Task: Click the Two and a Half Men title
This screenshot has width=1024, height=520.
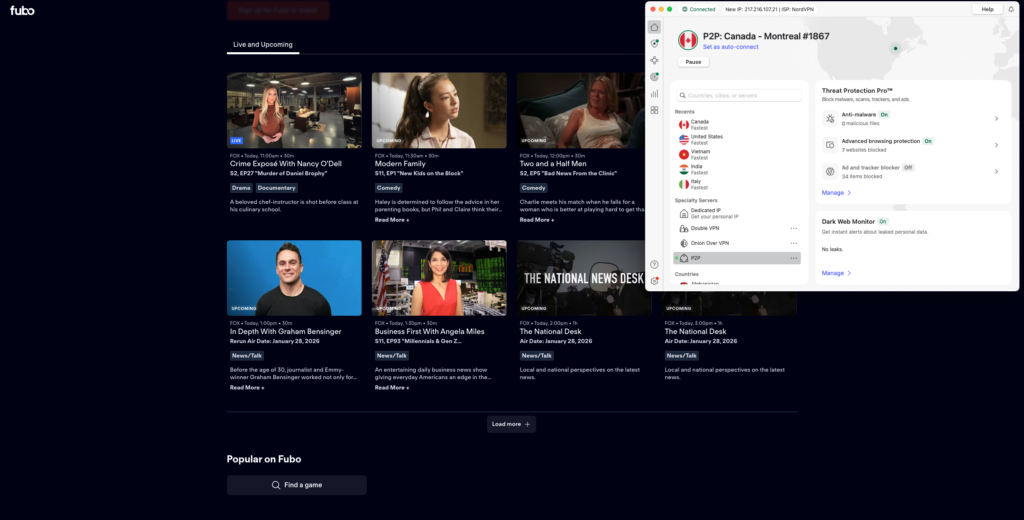Action: coord(553,164)
